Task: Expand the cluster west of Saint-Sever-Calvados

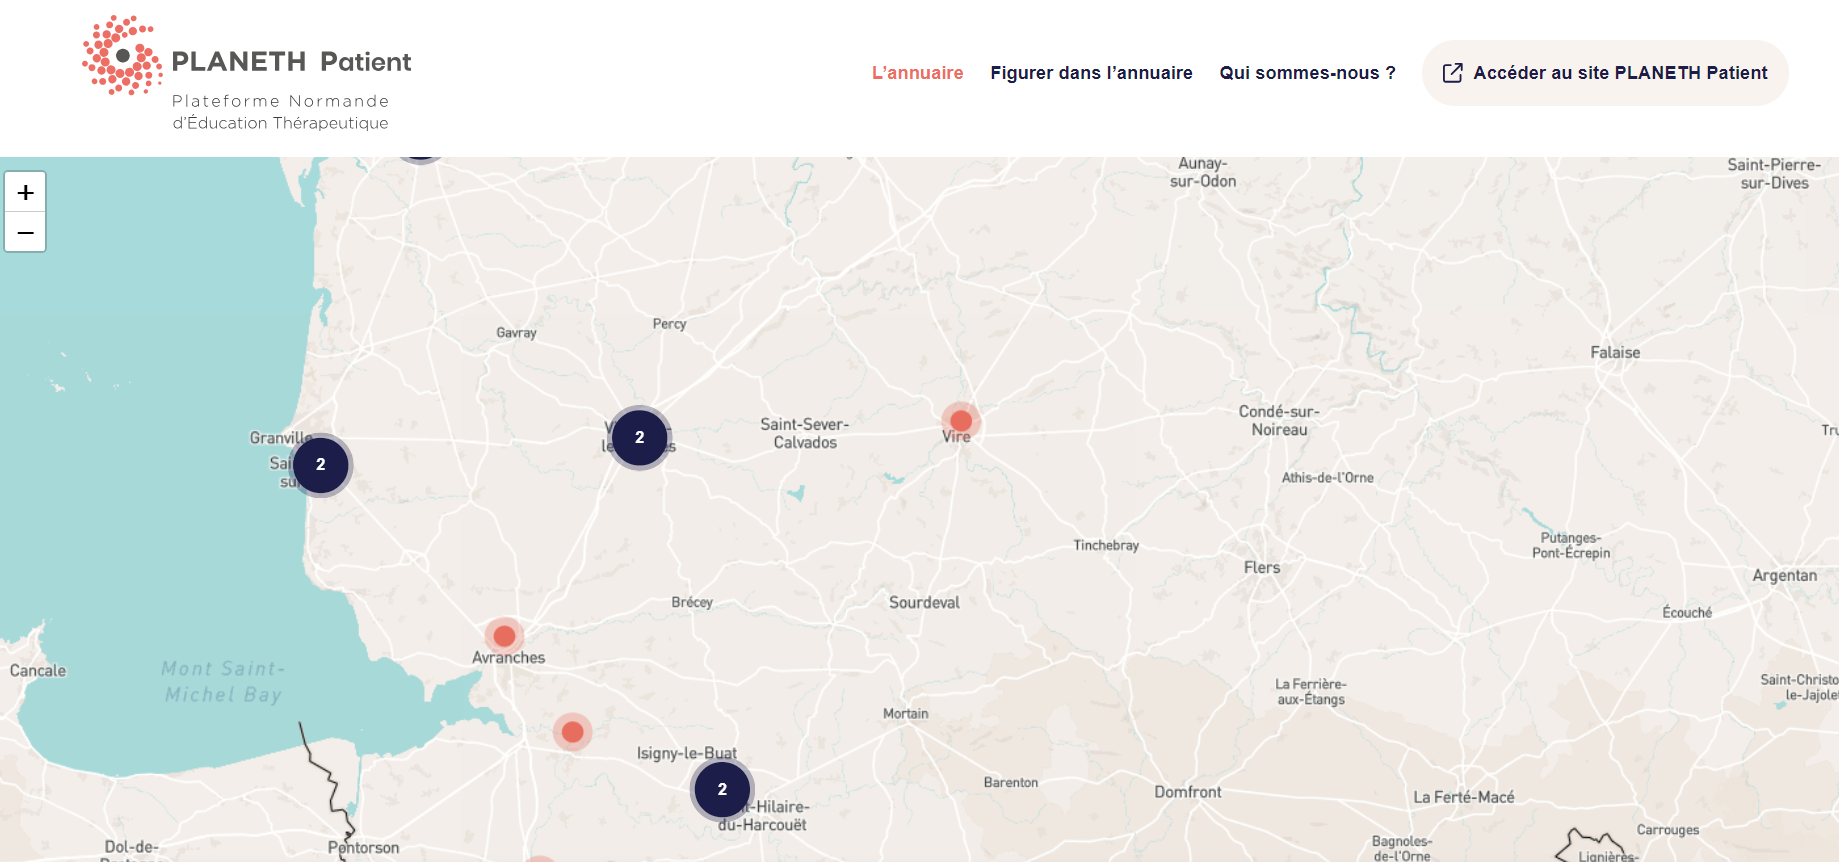Action: pos(639,438)
